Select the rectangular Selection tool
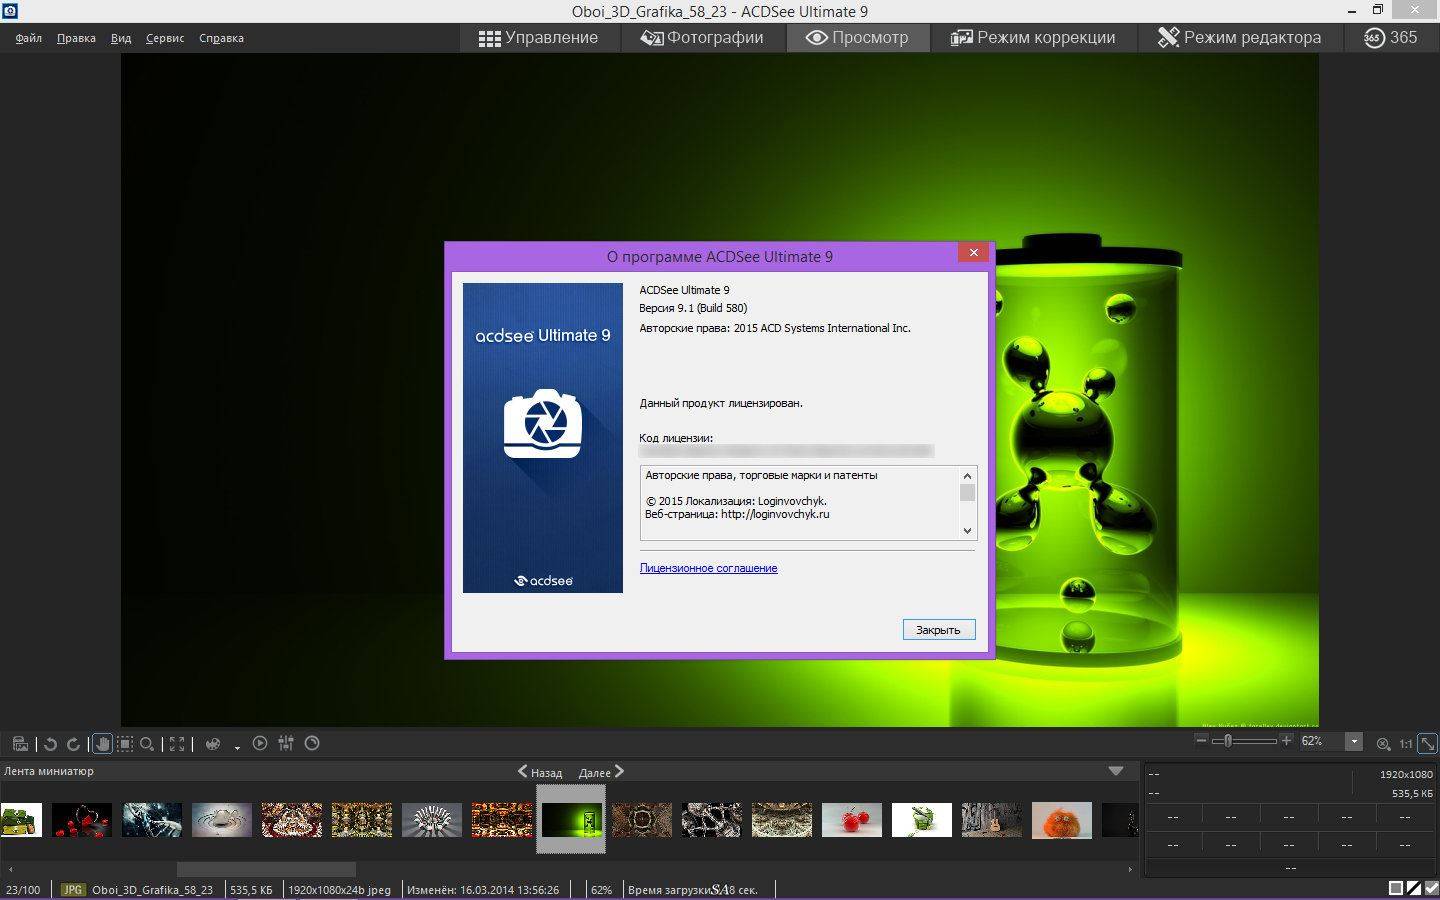 (x=124, y=744)
